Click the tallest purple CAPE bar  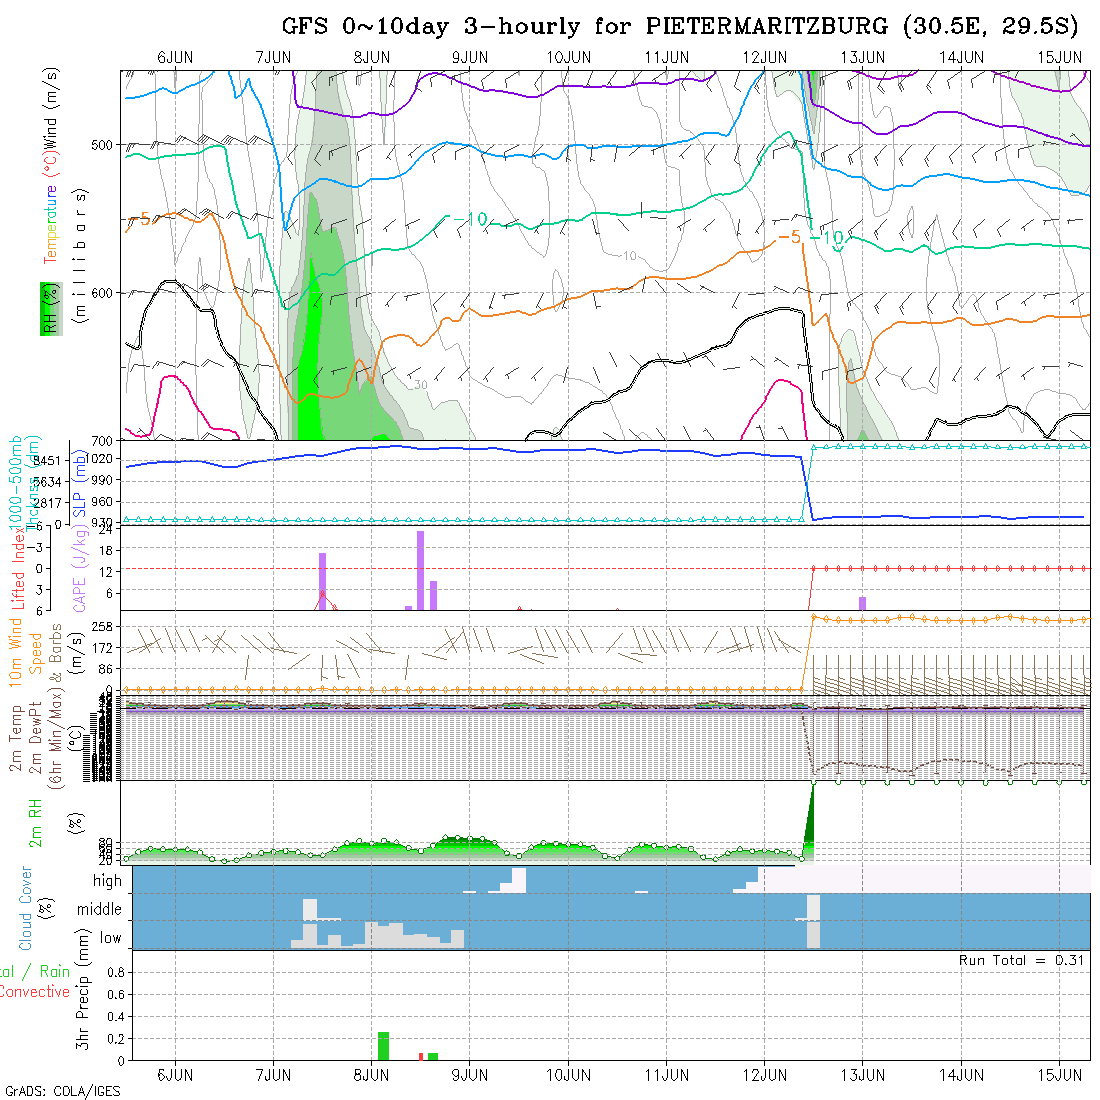click(421, 570)
